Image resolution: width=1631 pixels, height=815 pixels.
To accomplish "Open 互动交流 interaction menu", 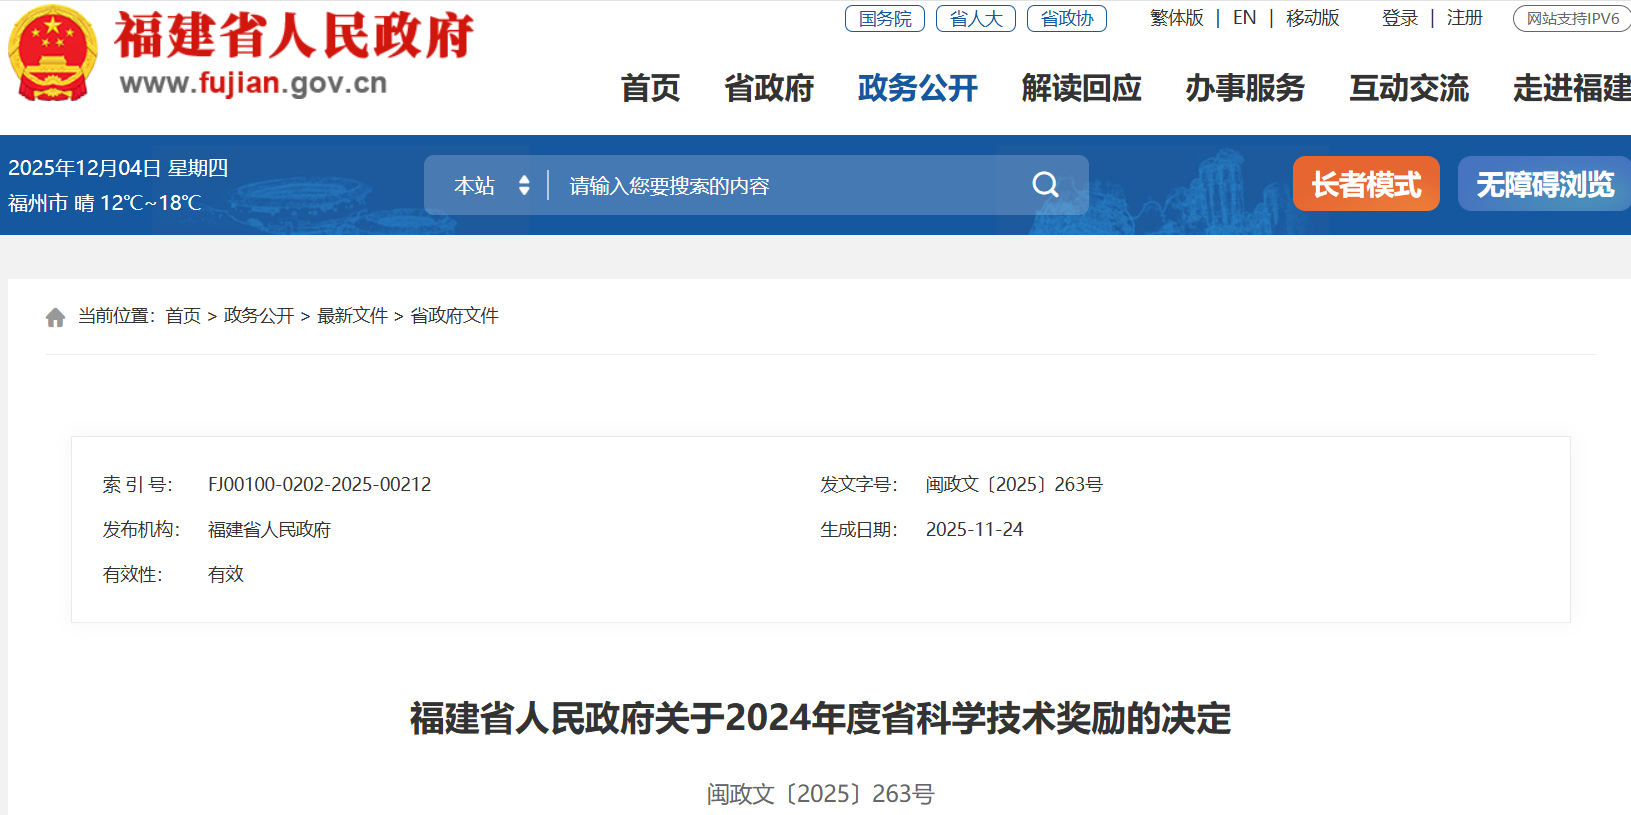I will 1409,88.
